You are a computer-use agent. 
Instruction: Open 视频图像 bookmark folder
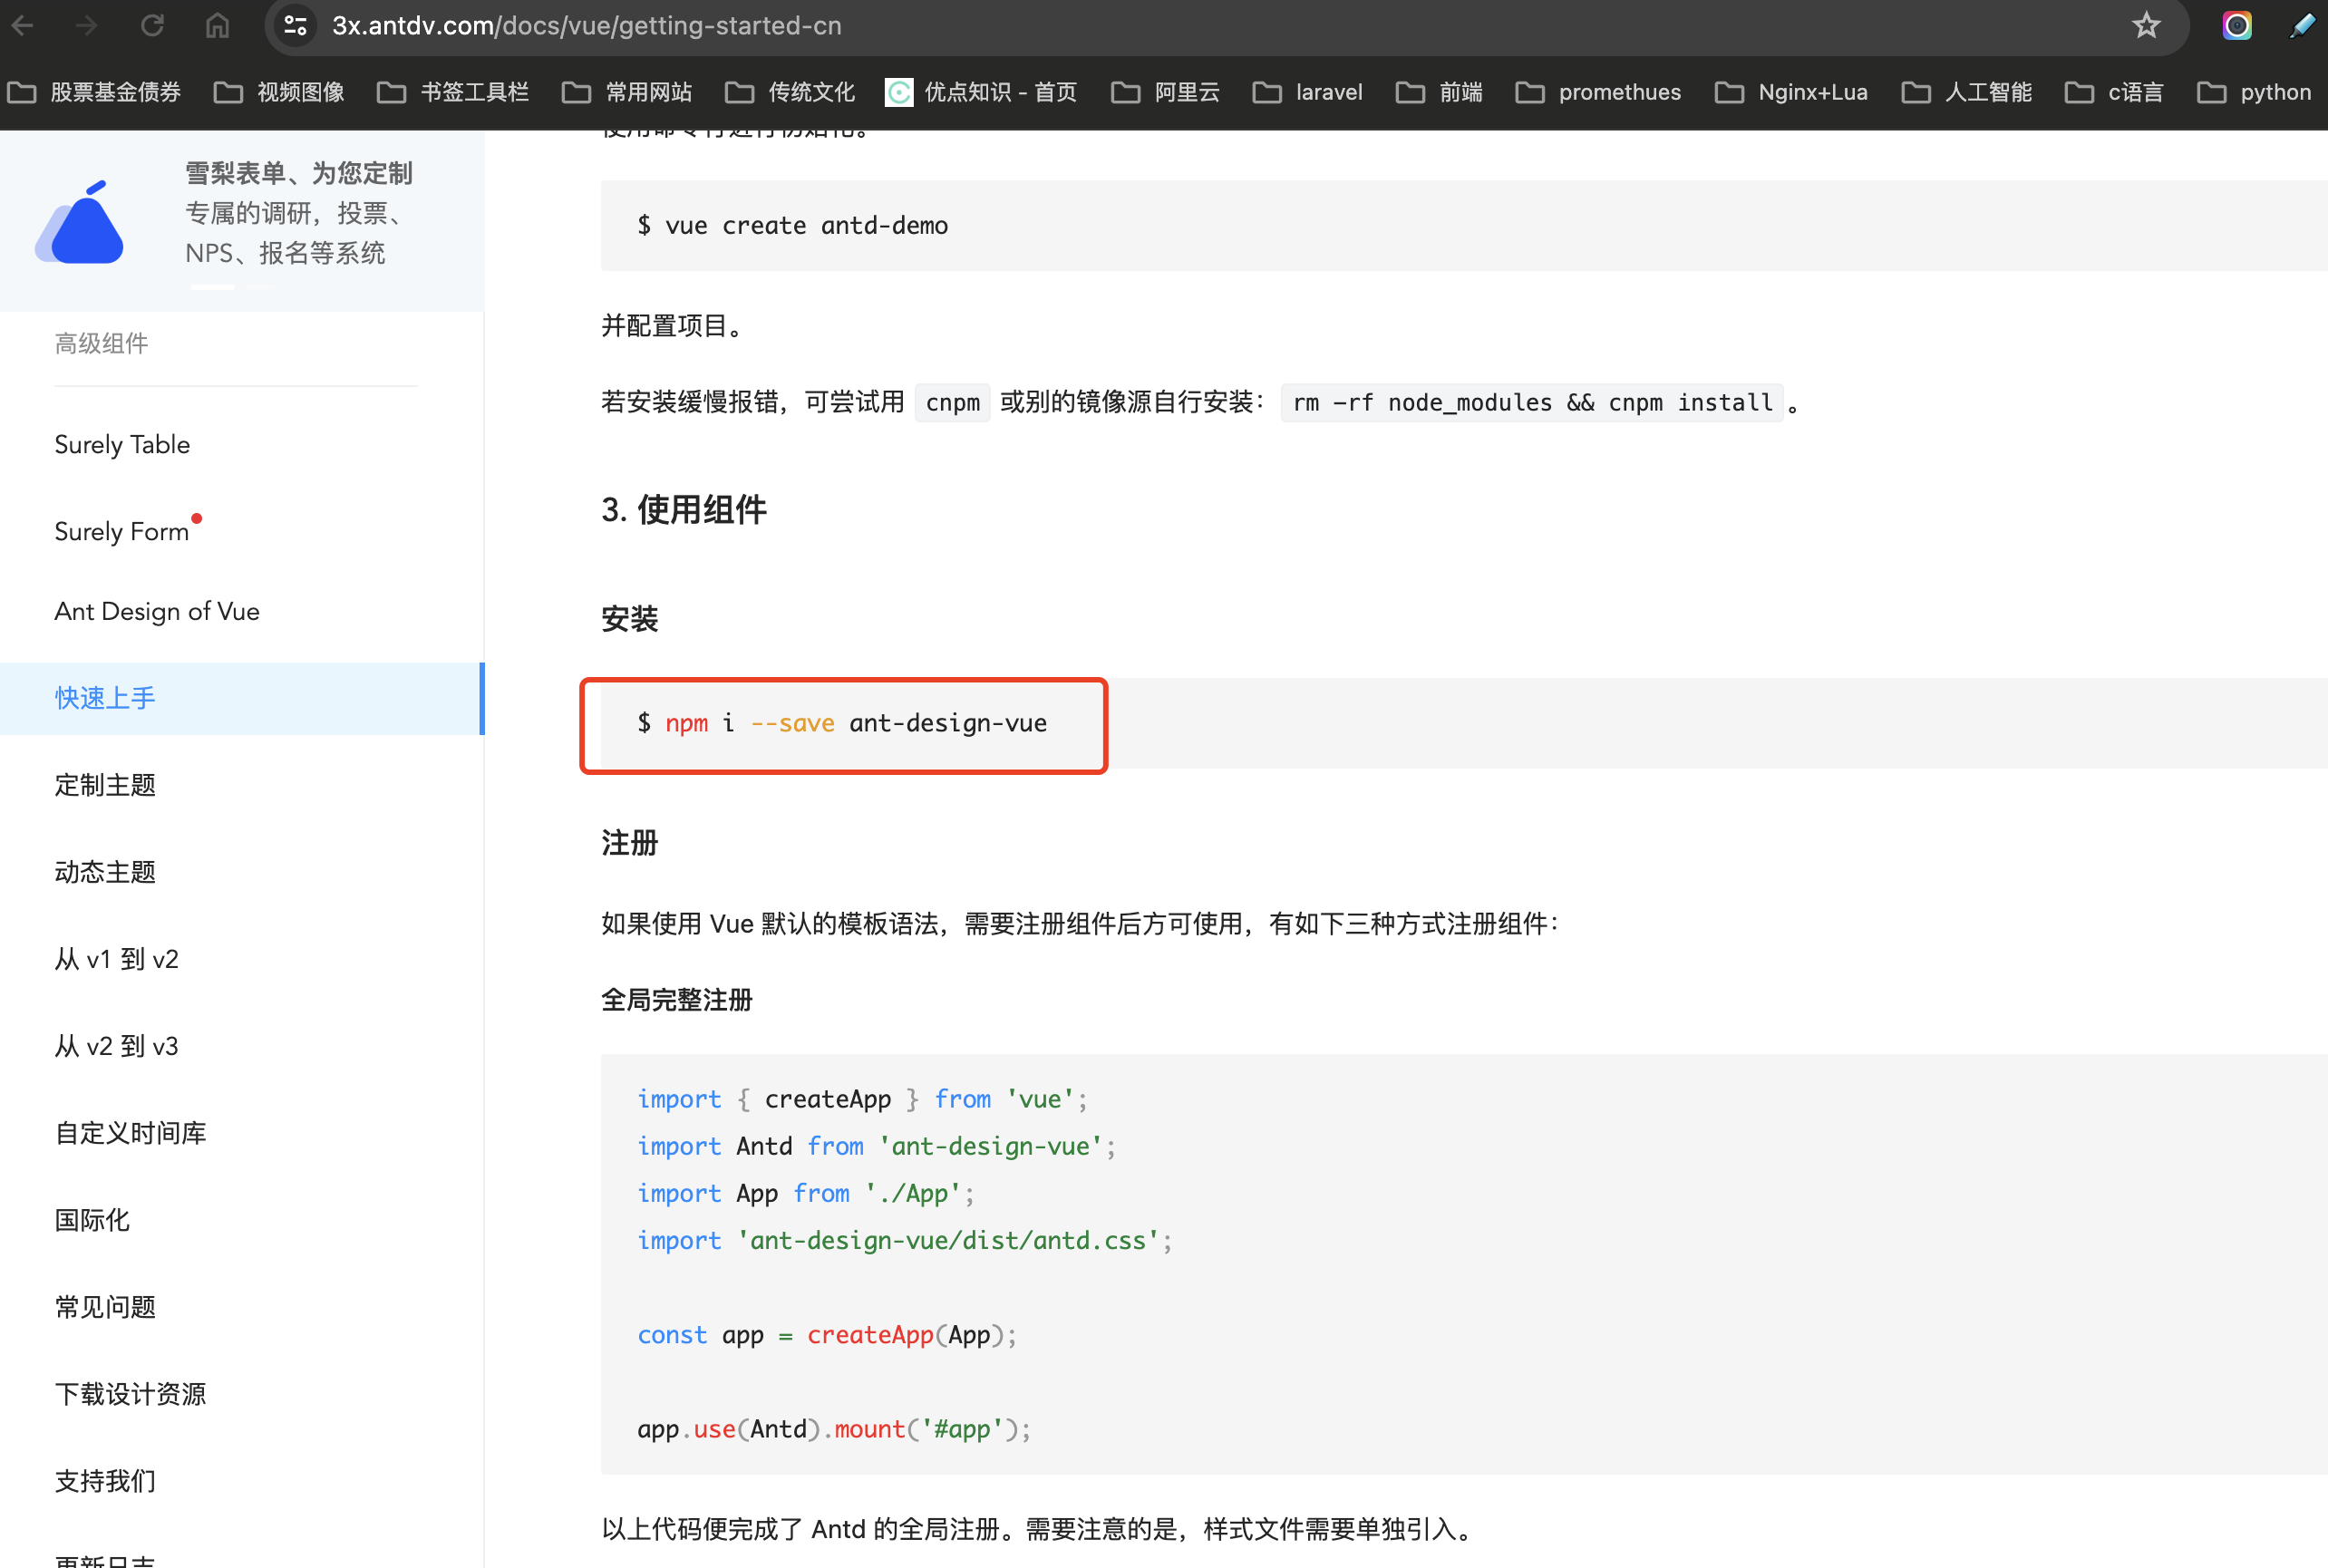(280, 92)
